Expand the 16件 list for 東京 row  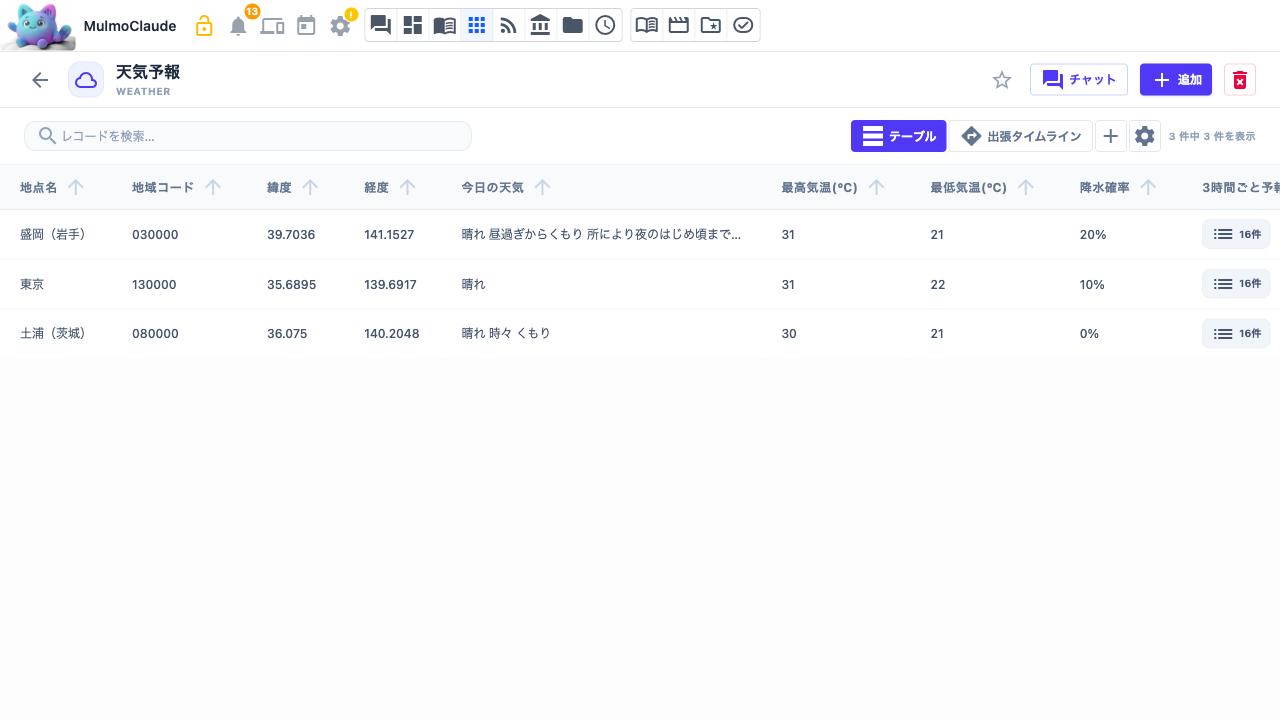tap(1236, 284)
